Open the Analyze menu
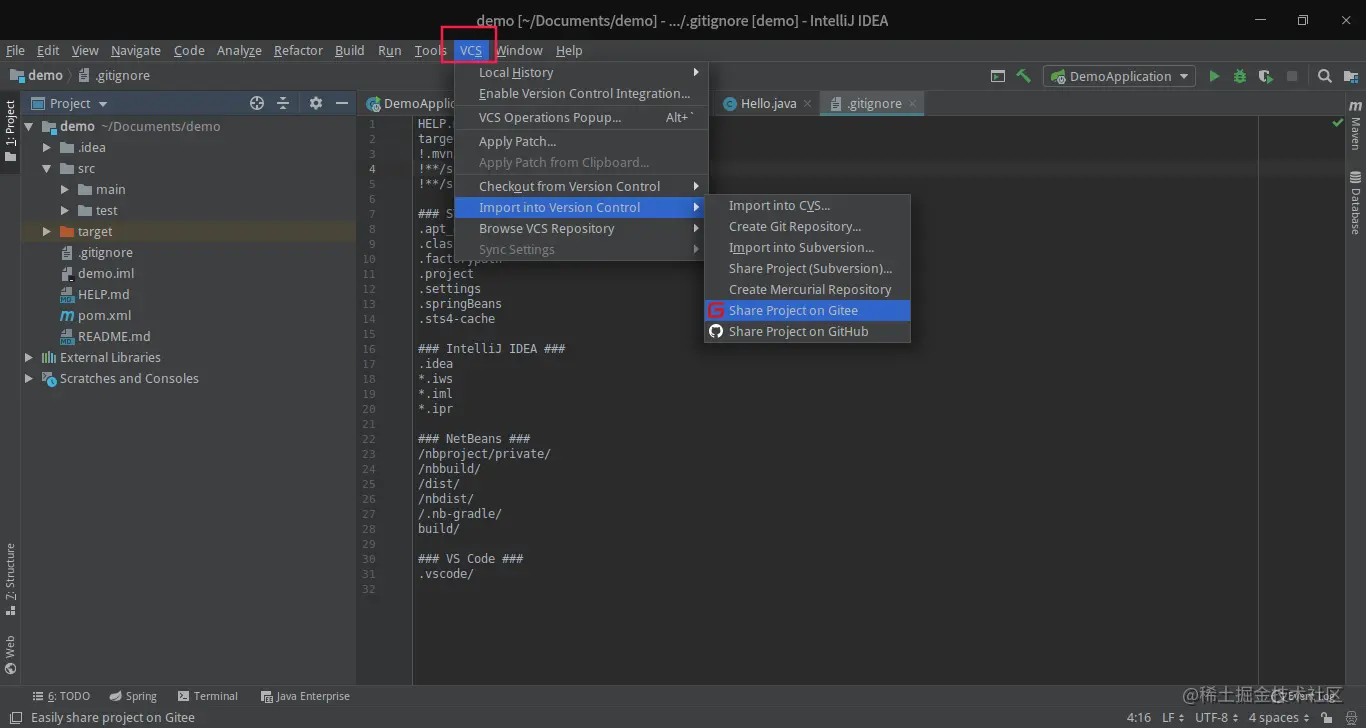1366x728 pixels. [x=239, y=51]
